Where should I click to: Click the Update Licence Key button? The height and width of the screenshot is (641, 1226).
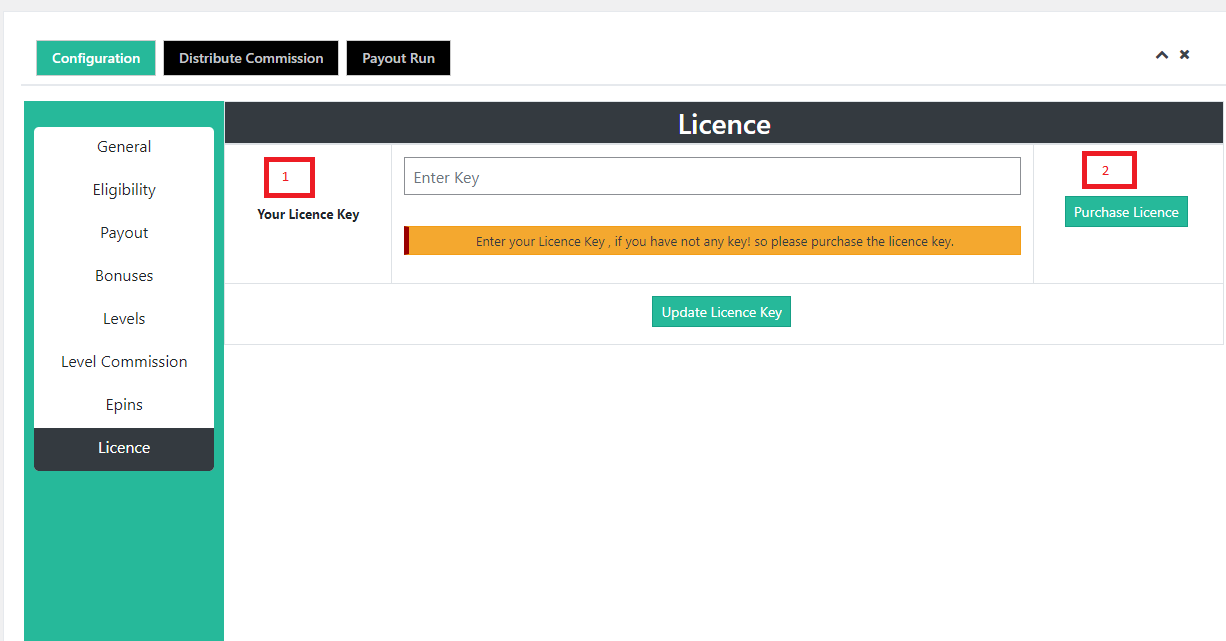coord(721,312)
